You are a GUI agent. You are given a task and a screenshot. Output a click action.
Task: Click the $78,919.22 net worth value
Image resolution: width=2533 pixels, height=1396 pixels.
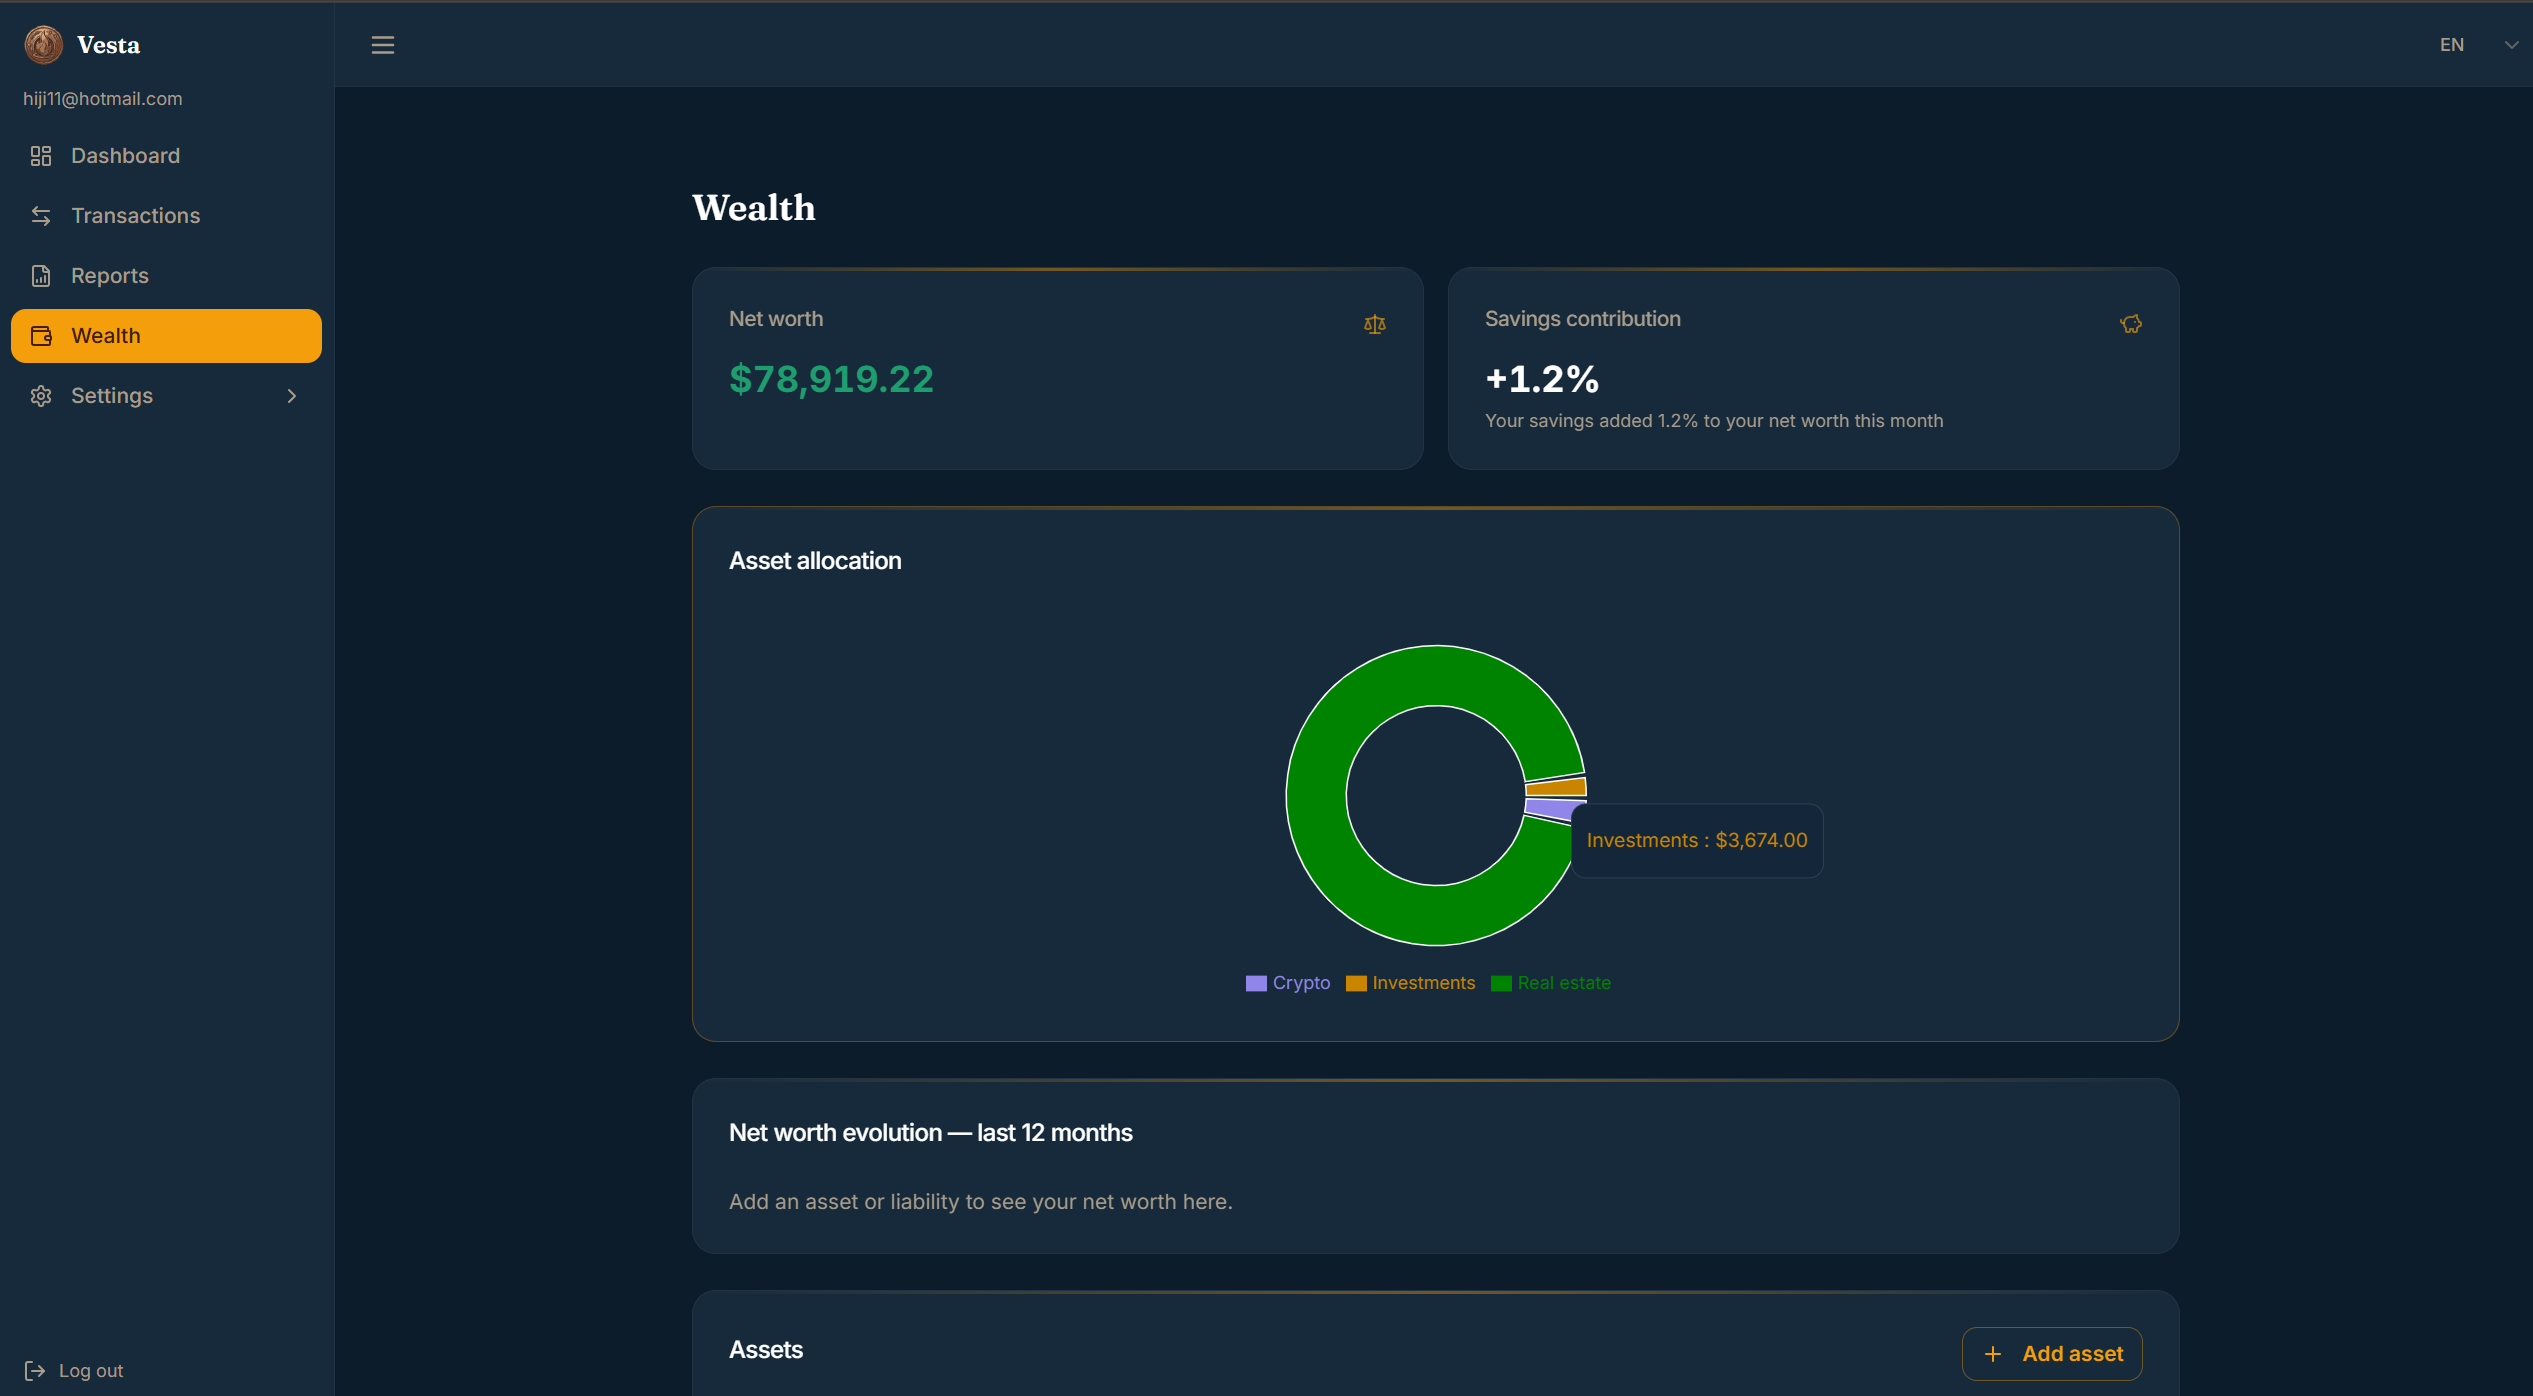tap(831, 379)
